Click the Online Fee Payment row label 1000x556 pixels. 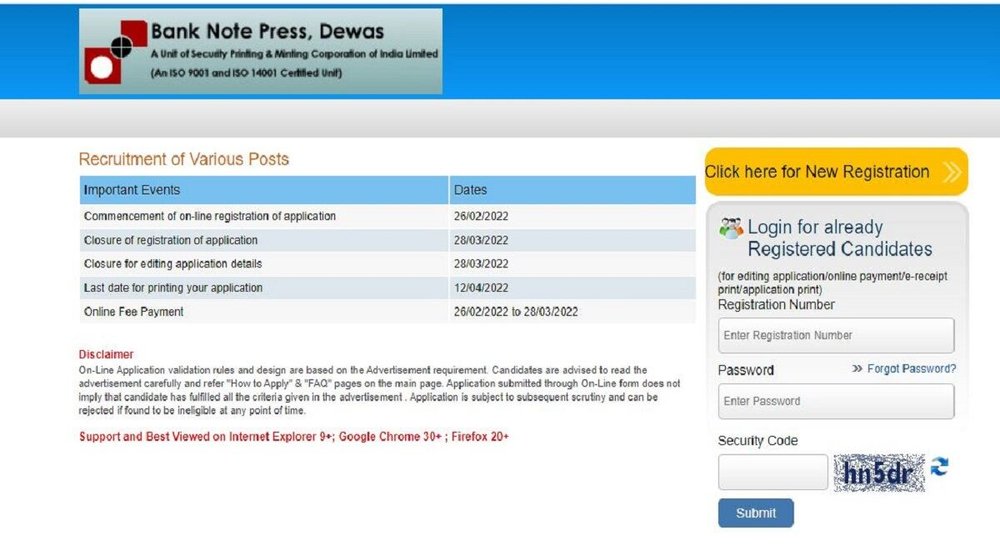[134, 312]
